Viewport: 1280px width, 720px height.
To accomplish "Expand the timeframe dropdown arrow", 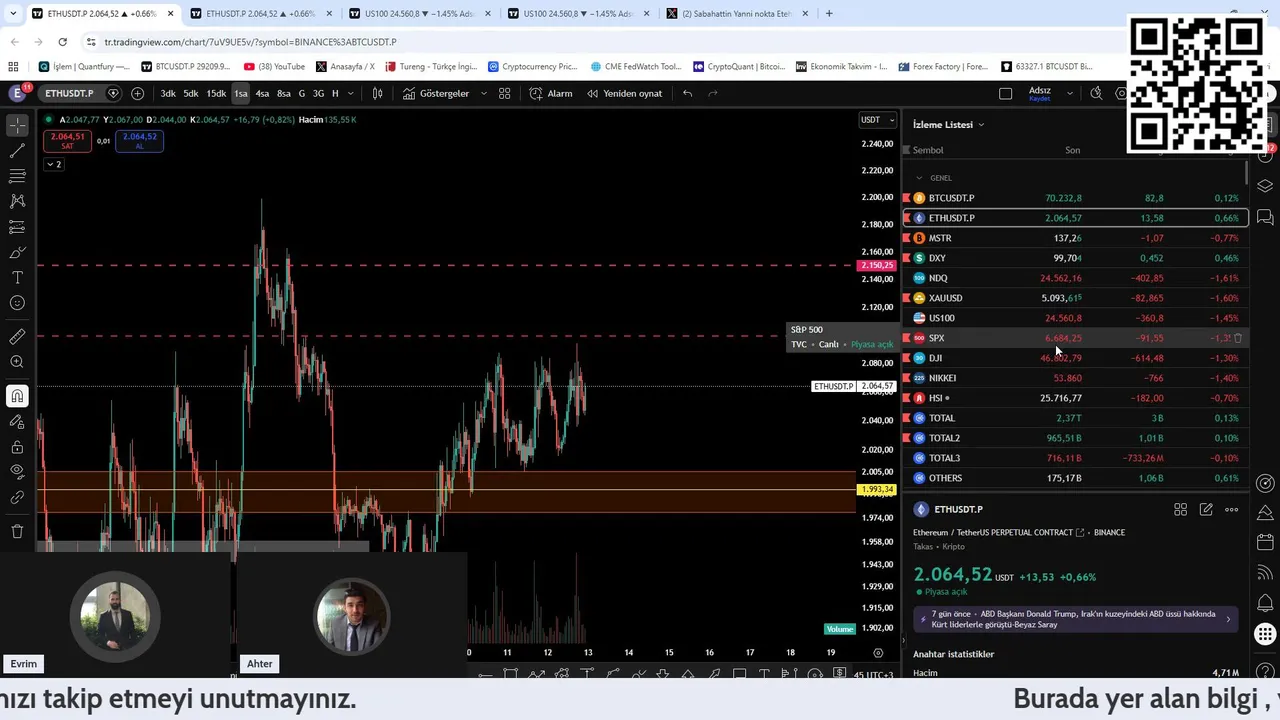I will [x=351, y=93].
